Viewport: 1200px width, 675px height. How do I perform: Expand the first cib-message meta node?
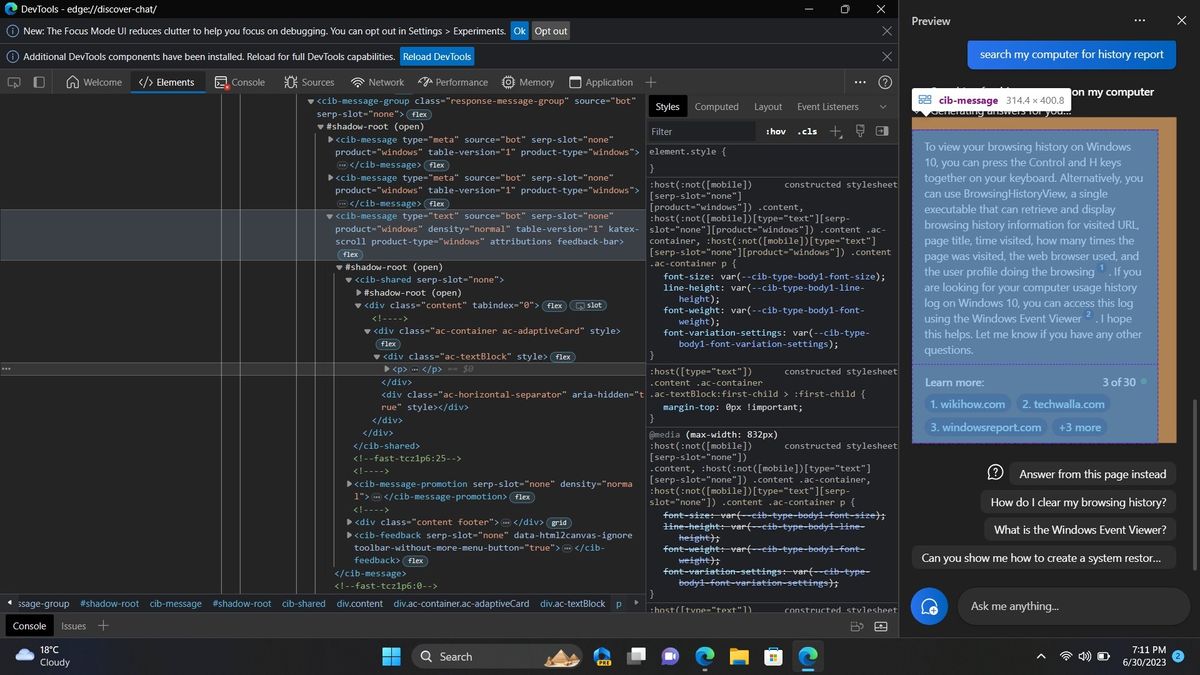(330, 140)
